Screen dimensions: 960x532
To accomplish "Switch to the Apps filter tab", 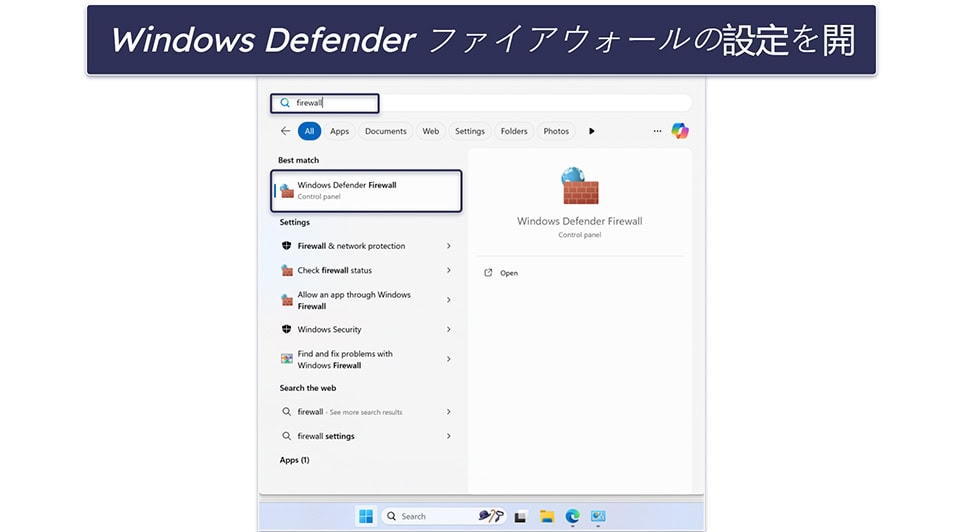I will click(x=339, y=131).
